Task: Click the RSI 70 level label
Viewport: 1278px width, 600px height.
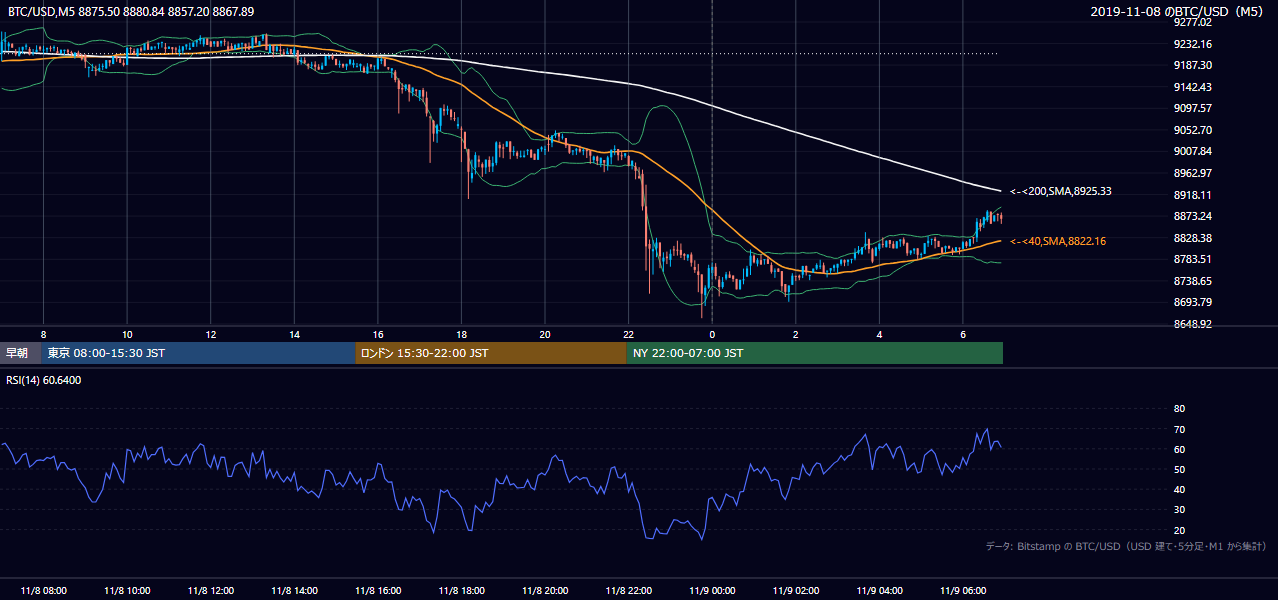Action: click(1179, 429)
